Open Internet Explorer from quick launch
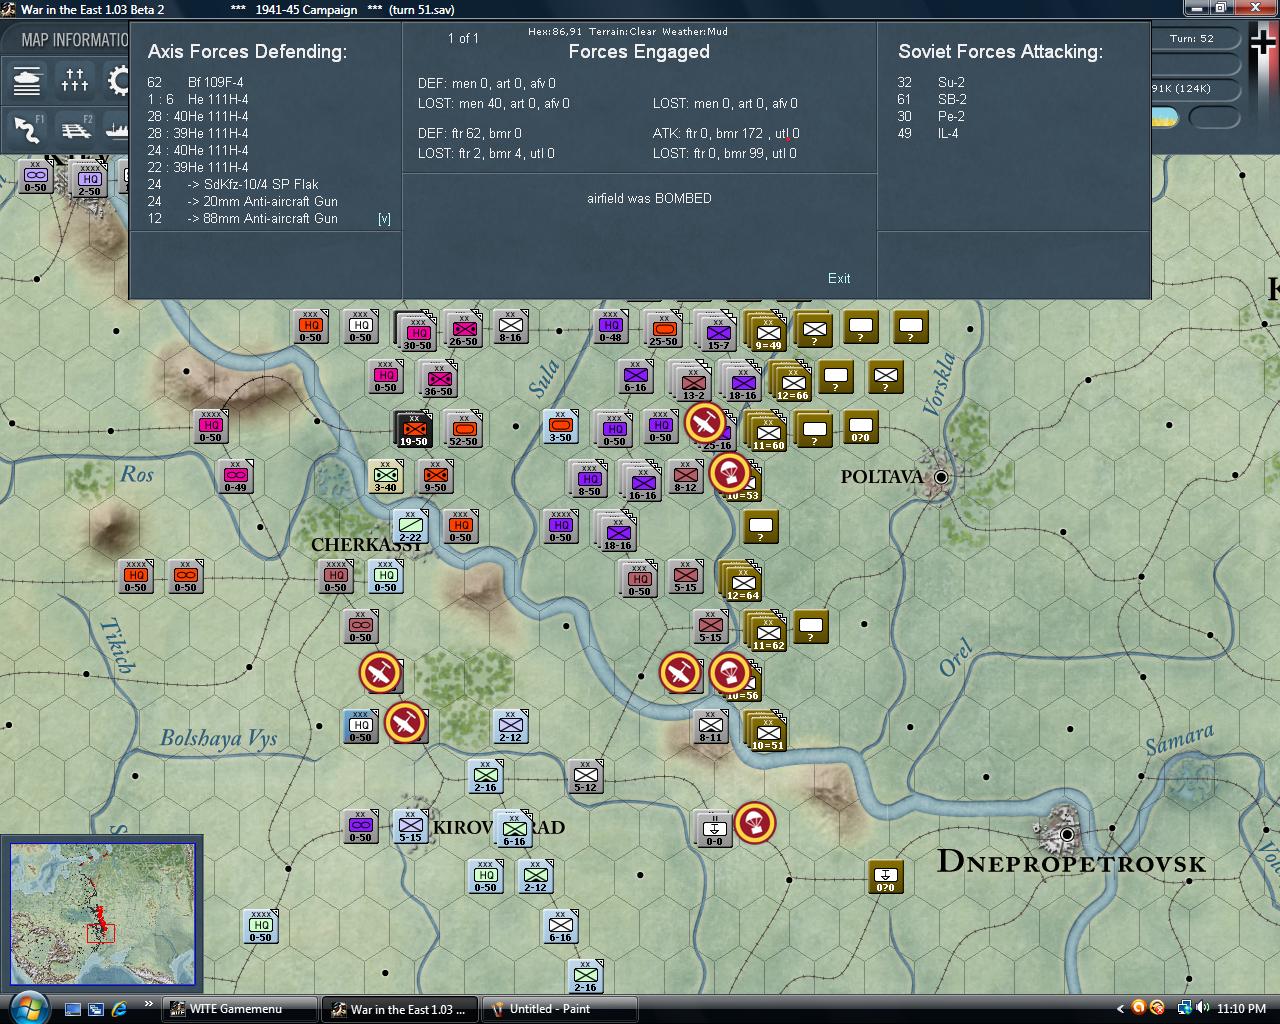 point(119,1008)
